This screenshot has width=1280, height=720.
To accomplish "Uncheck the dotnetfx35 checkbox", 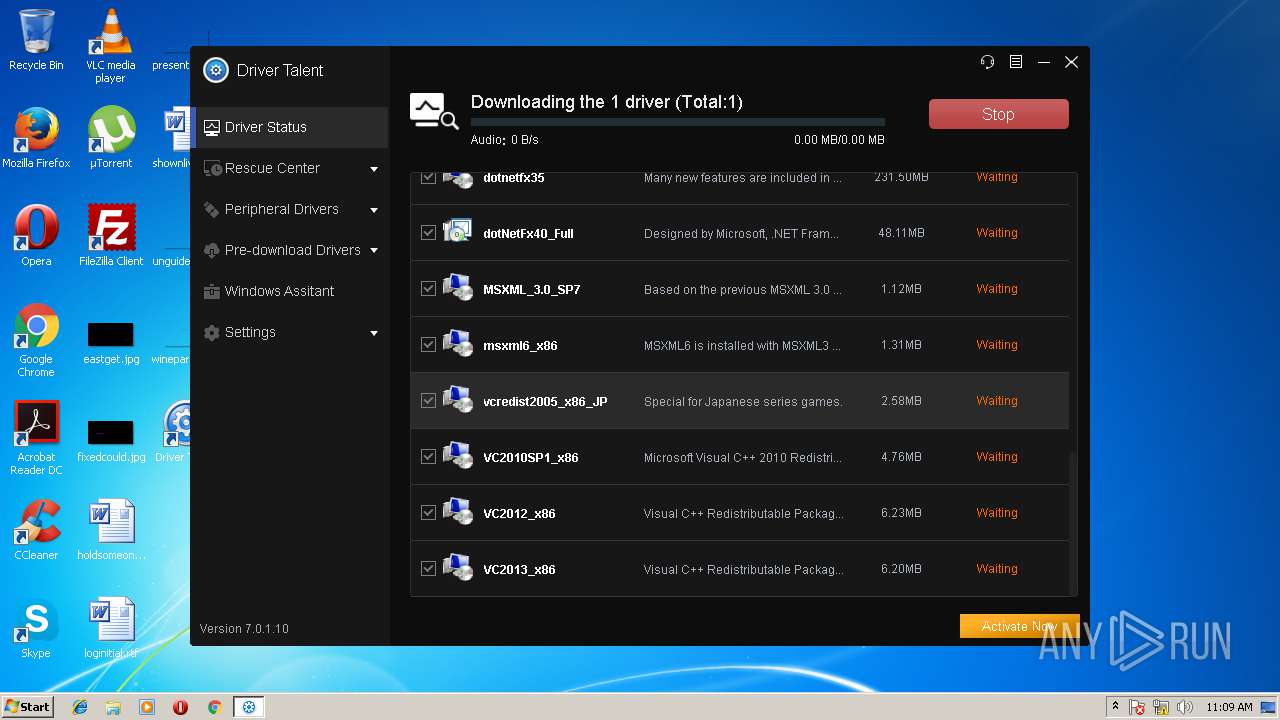I will 428,177.
